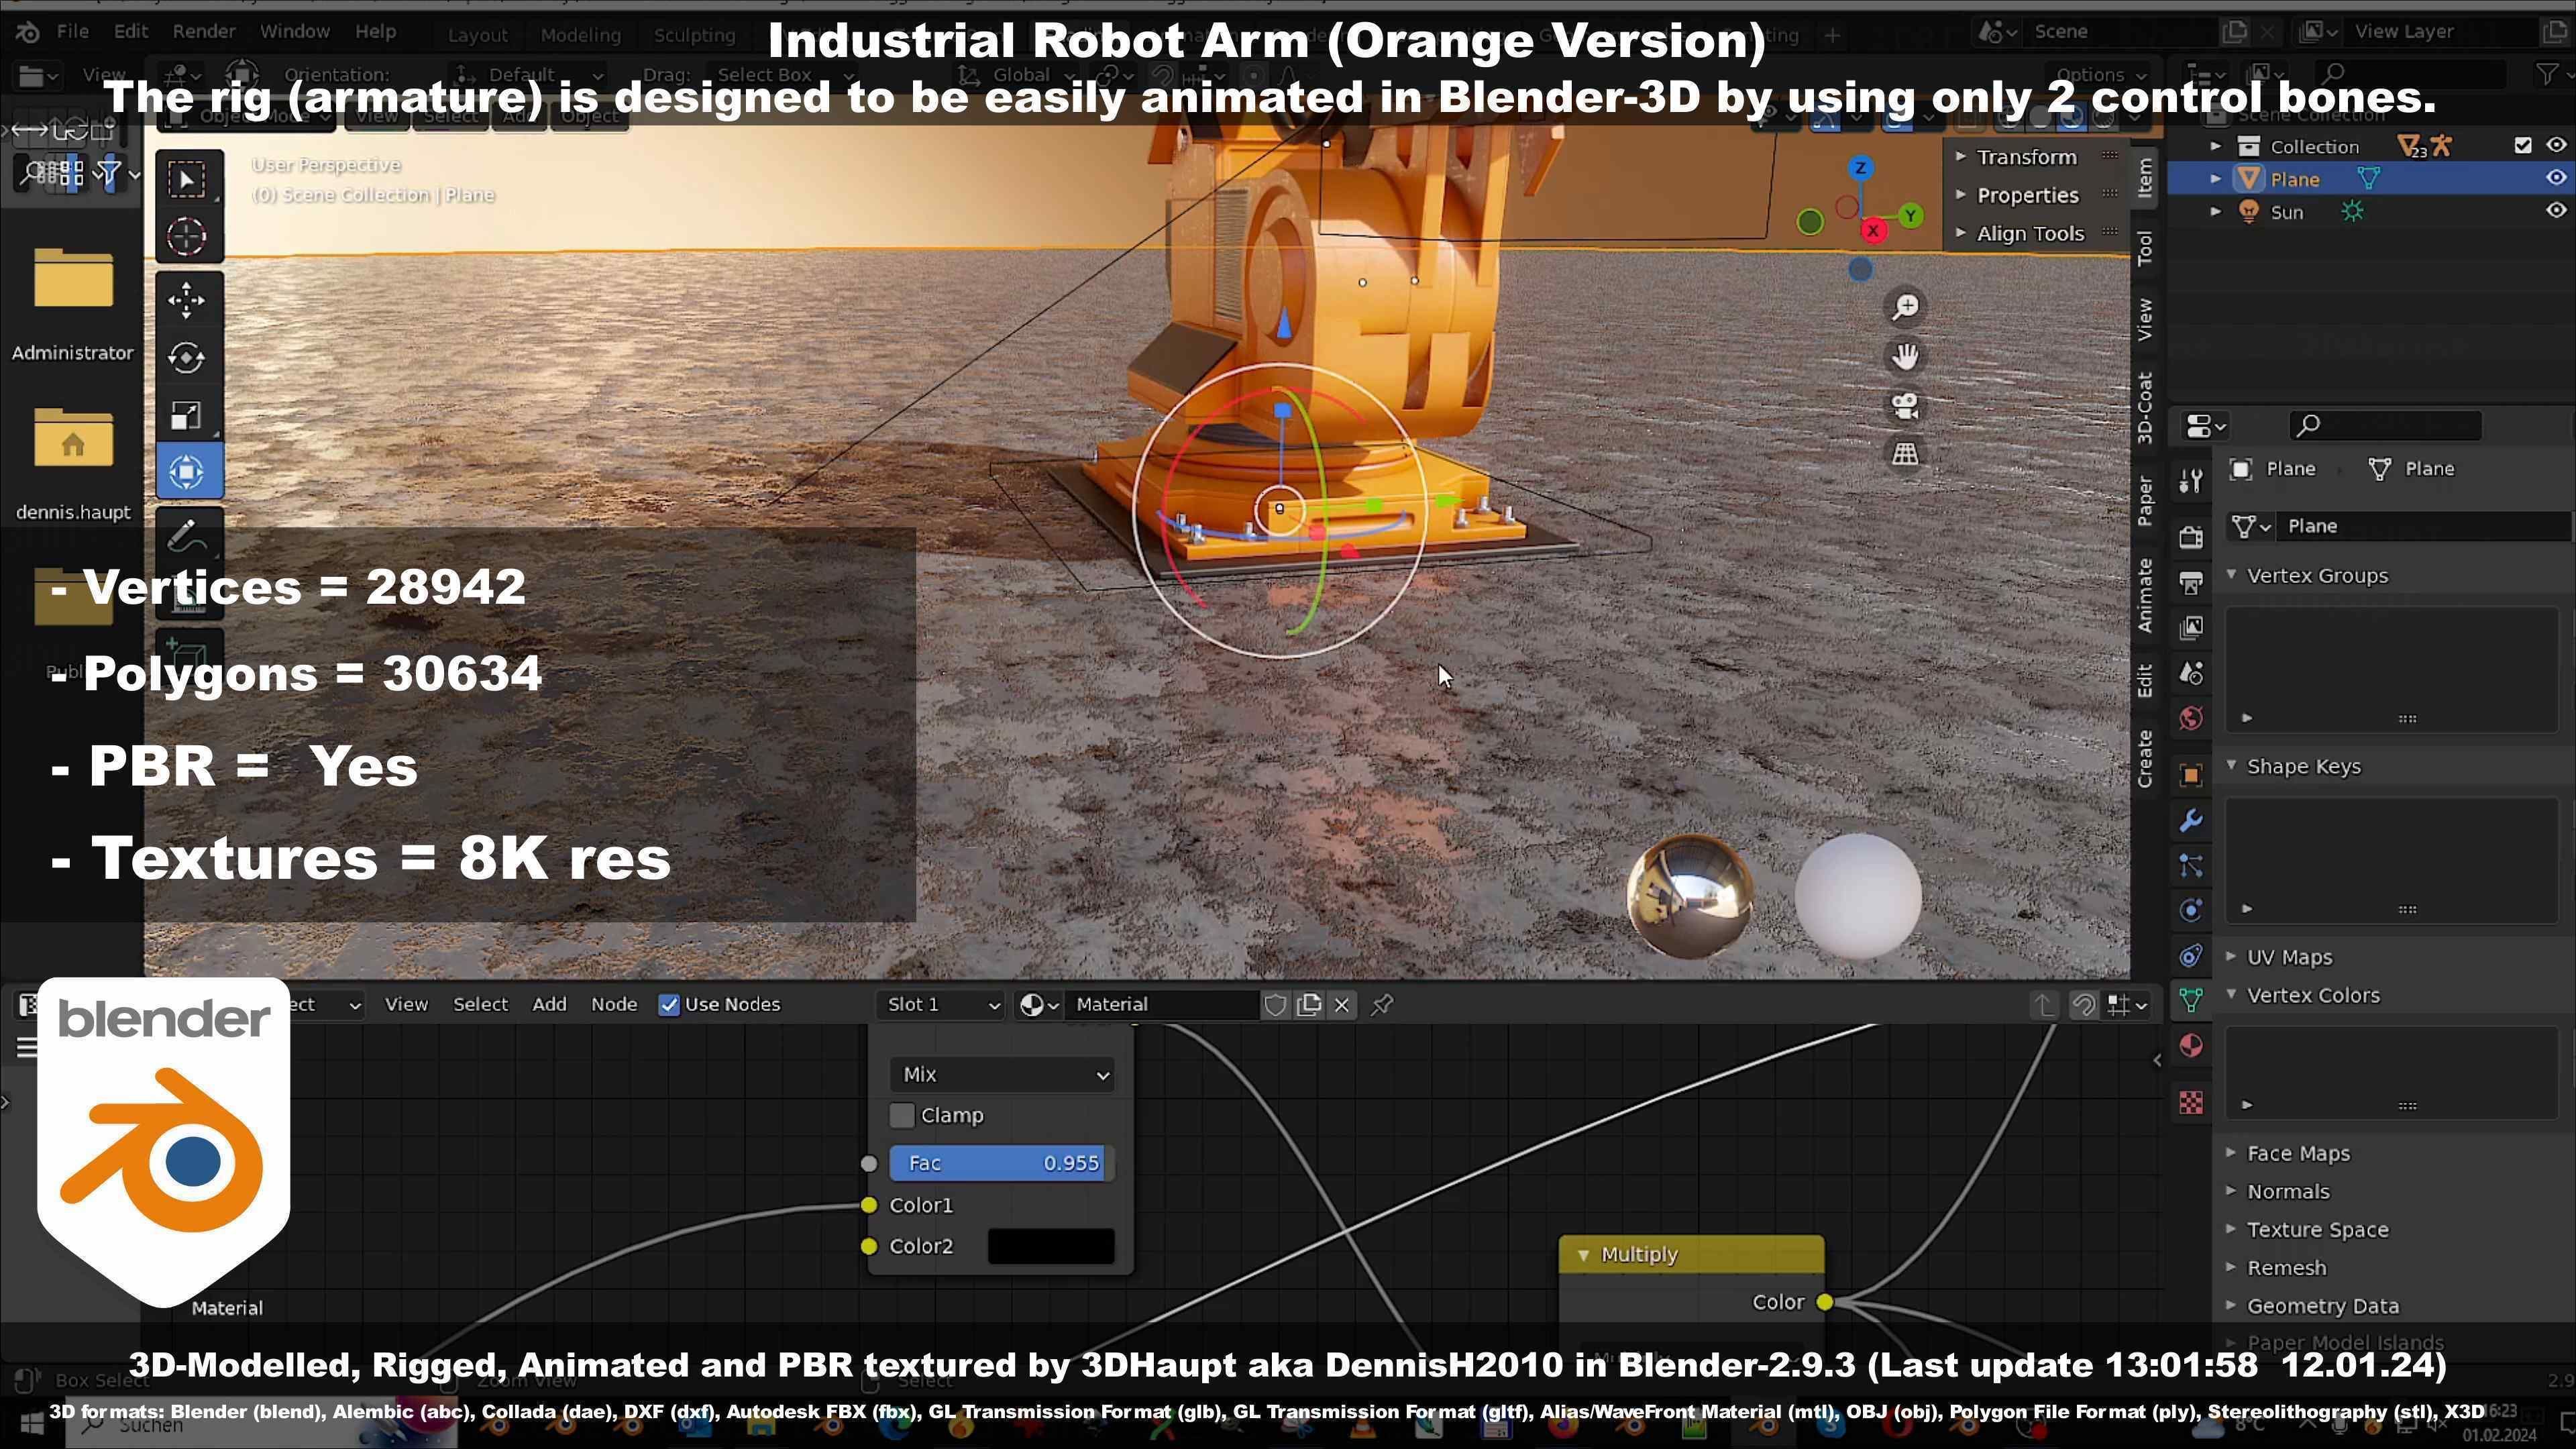
Task: Select the 3D Cursor tool
Action: pos(188,237)
